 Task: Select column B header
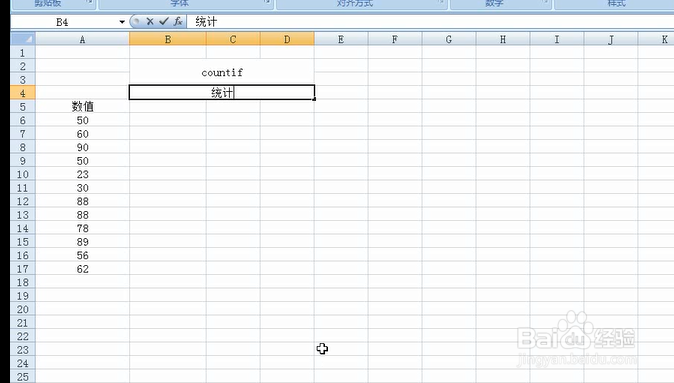coord(168,40)
